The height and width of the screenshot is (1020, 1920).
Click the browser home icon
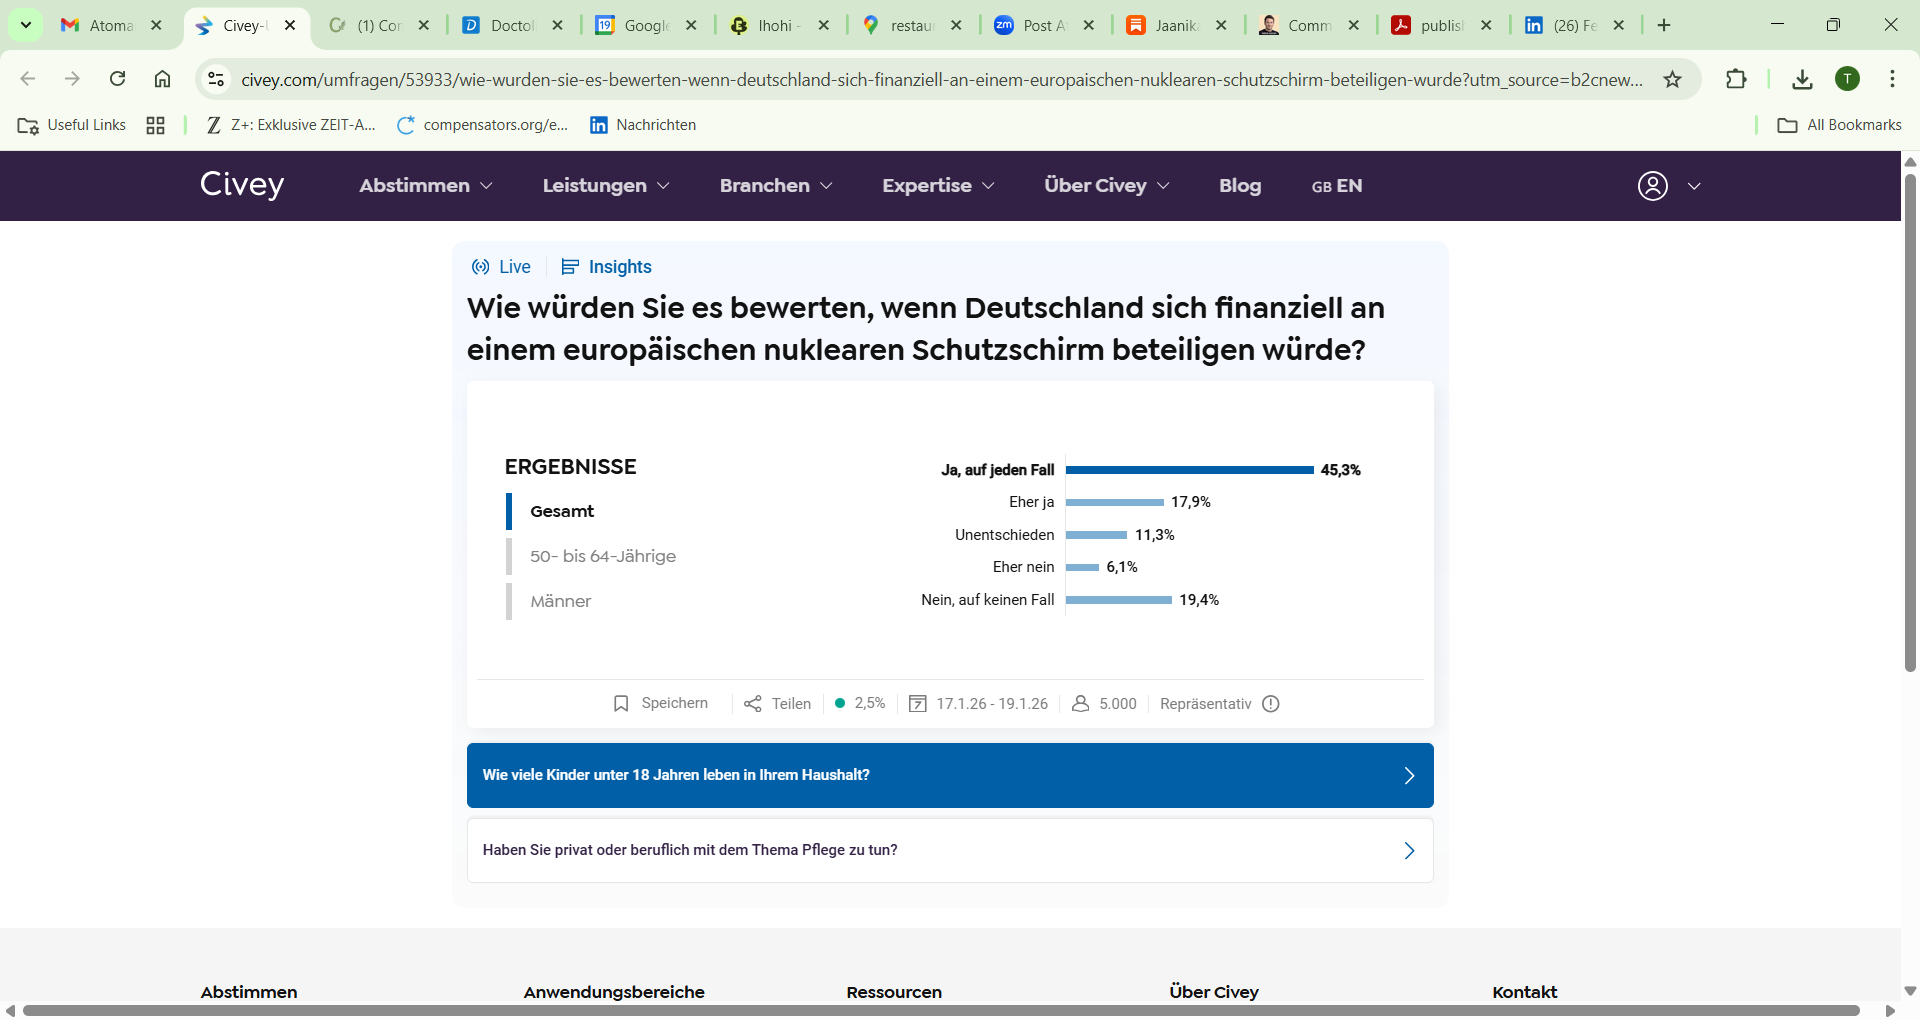pos(162,79)
